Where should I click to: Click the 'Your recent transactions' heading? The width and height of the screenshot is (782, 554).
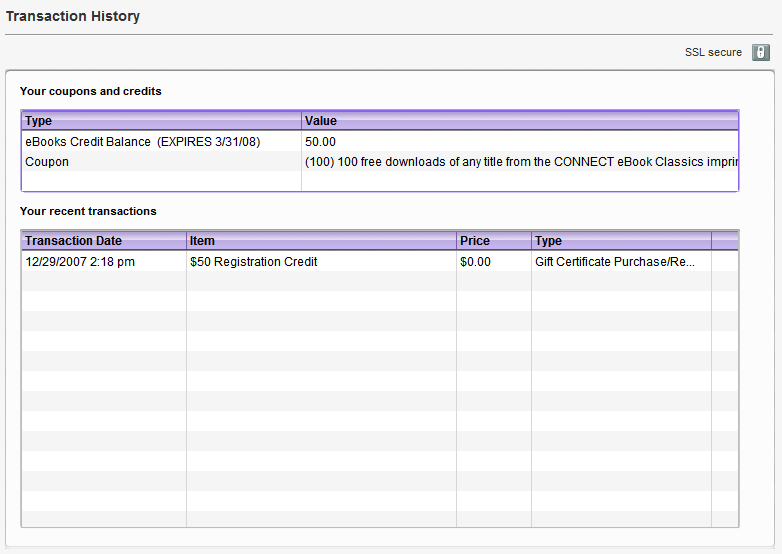pyautogui.click(x=88, y=211)
